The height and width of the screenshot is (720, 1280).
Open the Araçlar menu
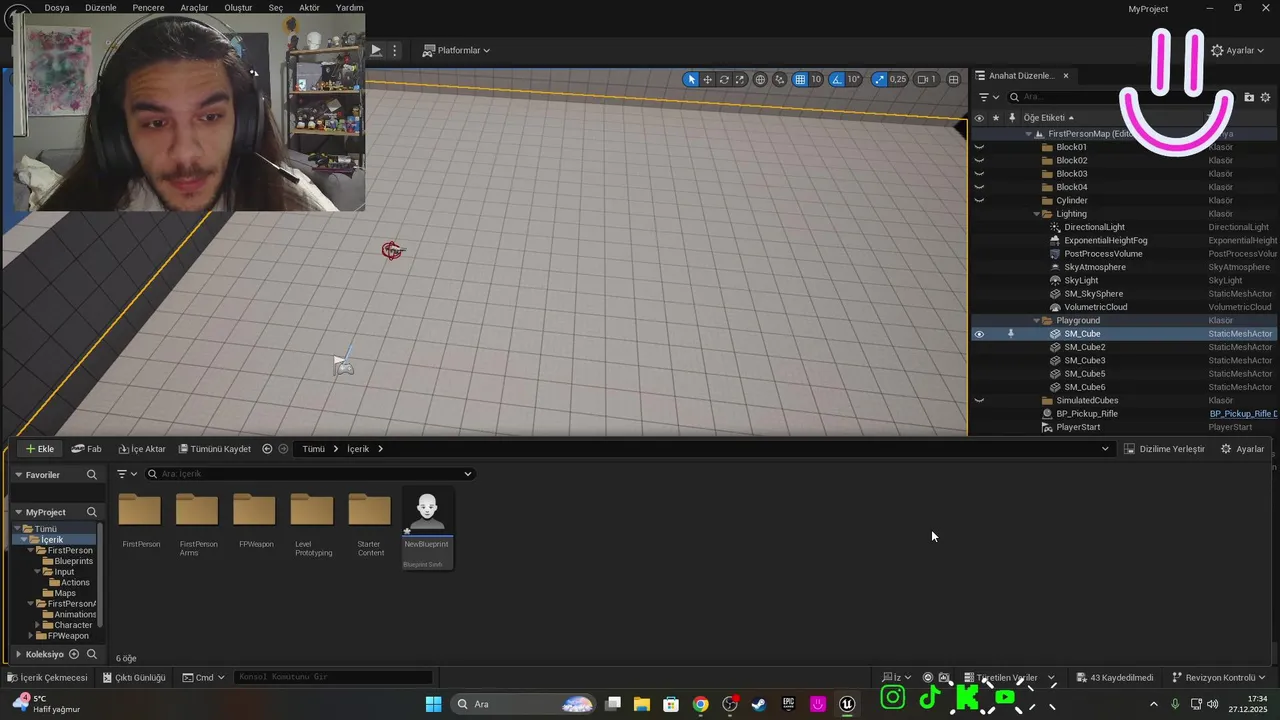(194, 7)
